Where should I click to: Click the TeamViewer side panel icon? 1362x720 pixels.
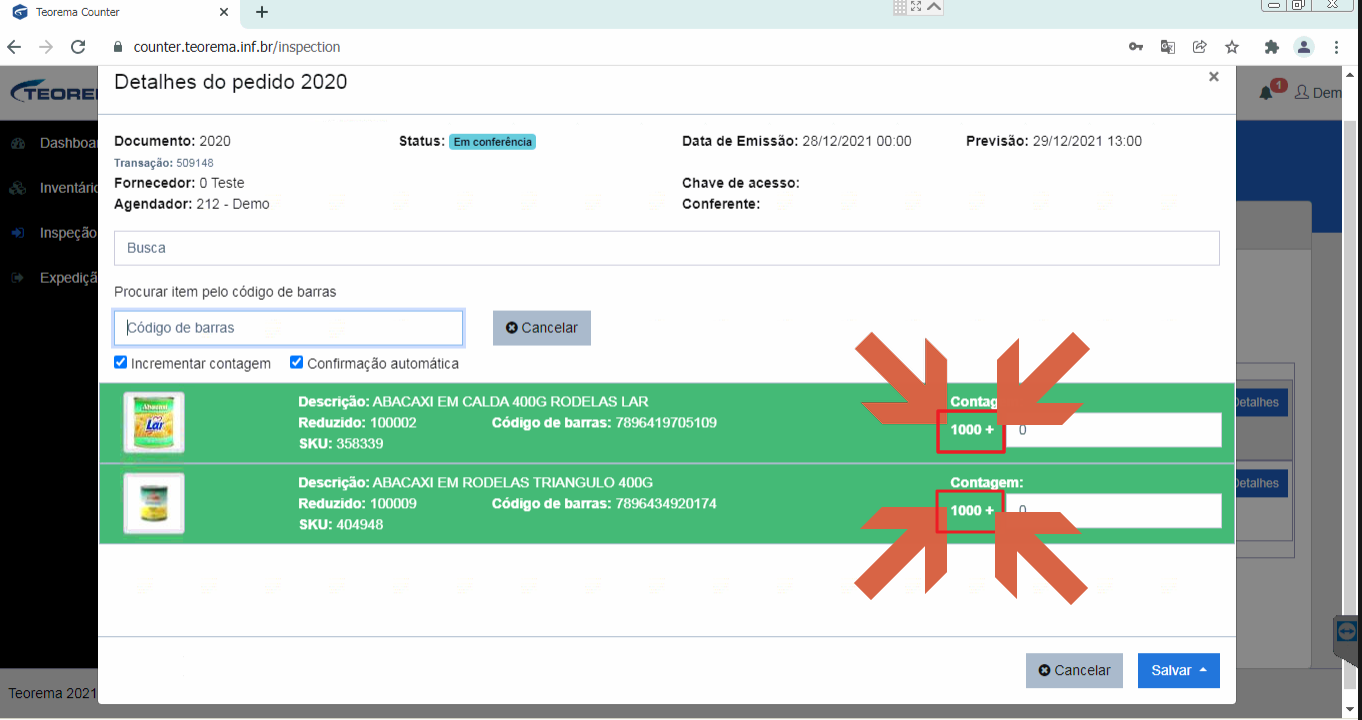[x=1346, y=632]
